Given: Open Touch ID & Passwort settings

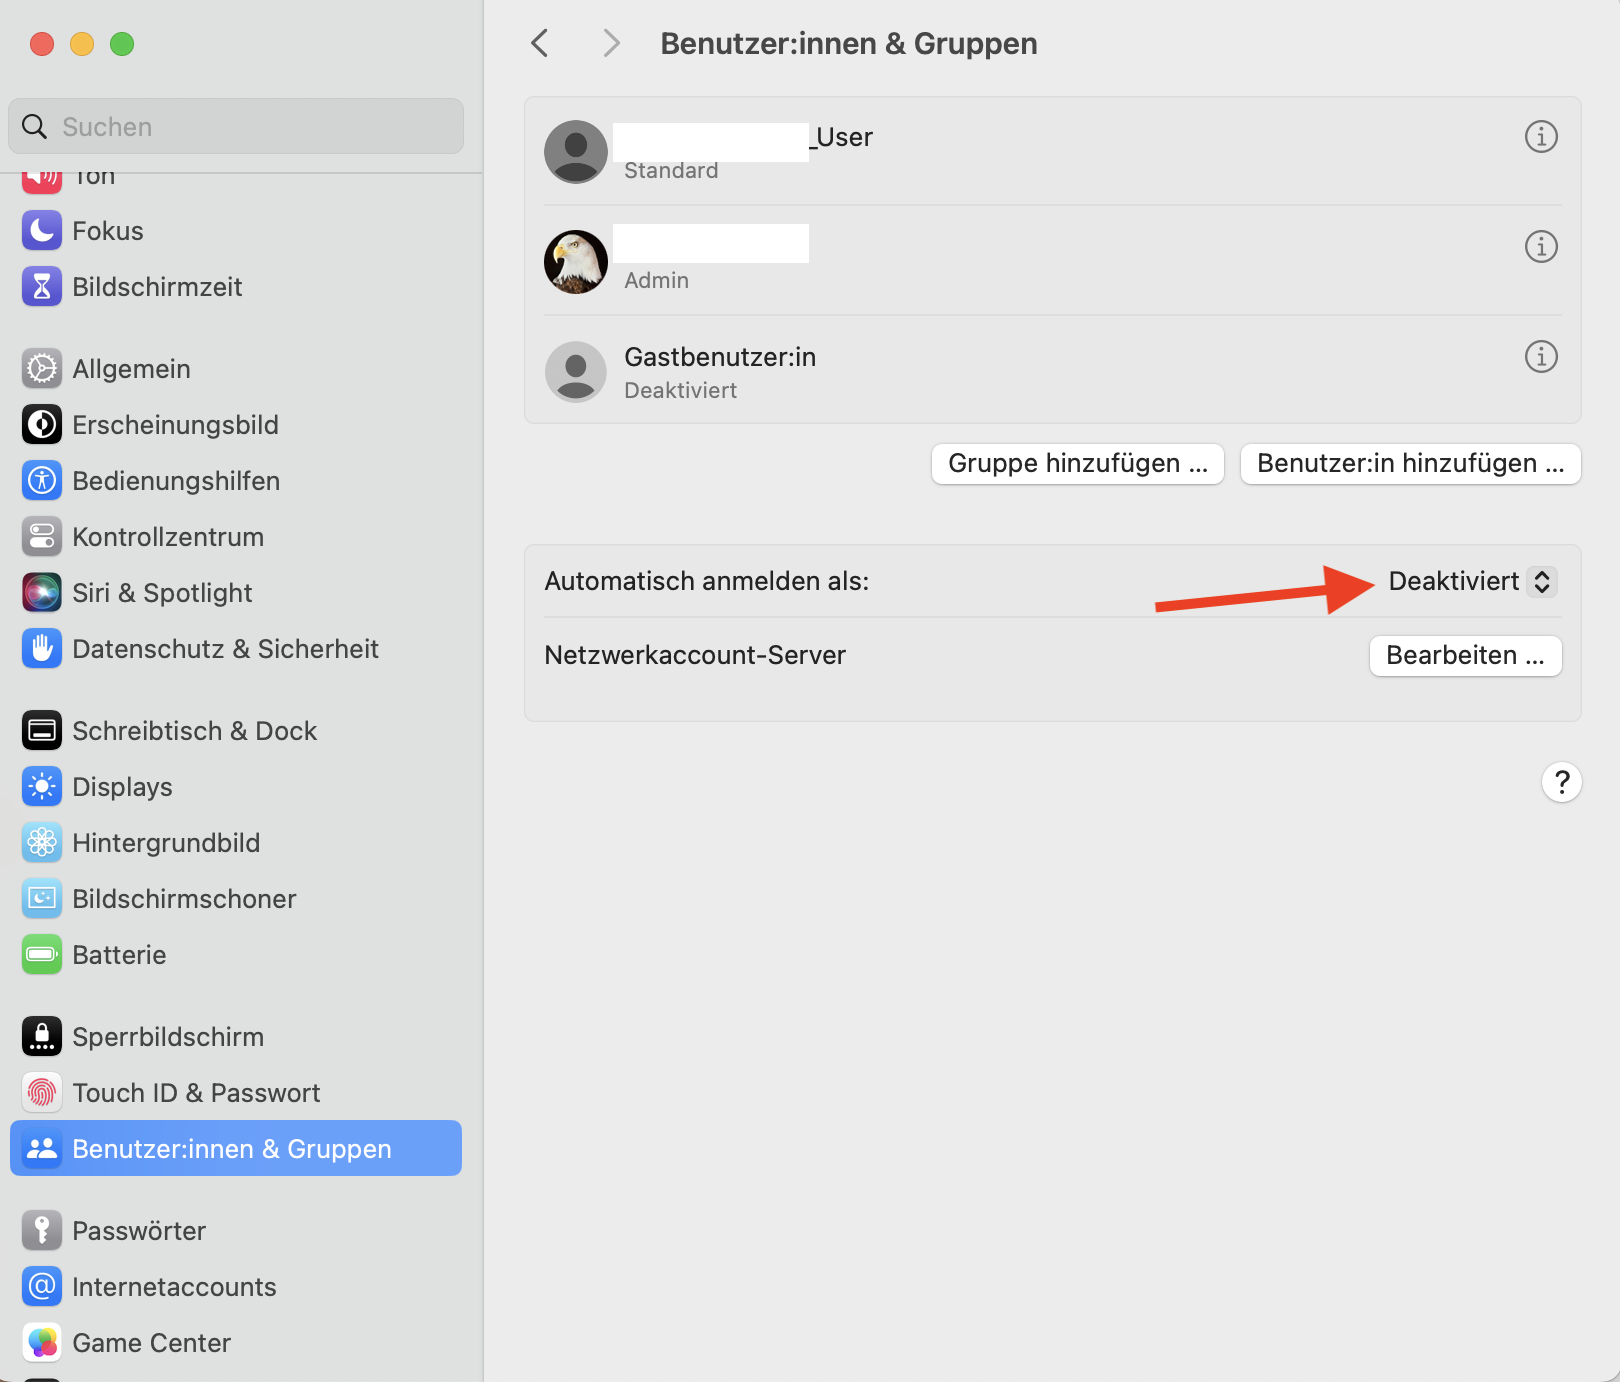Looking at the screenshot, I should pyautogui.click(x=236, y=1093).
